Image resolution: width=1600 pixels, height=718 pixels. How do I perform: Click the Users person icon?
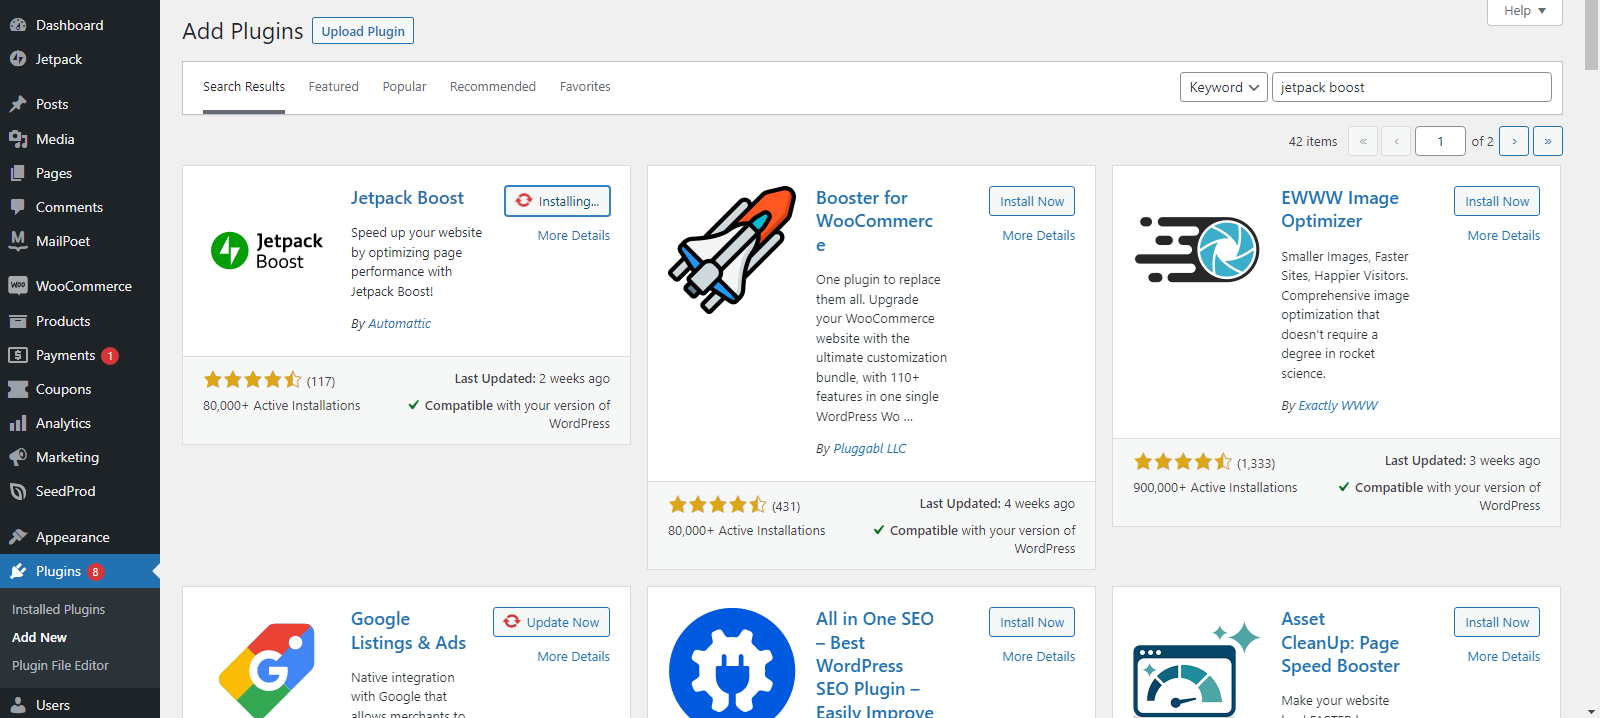(18, 705)
